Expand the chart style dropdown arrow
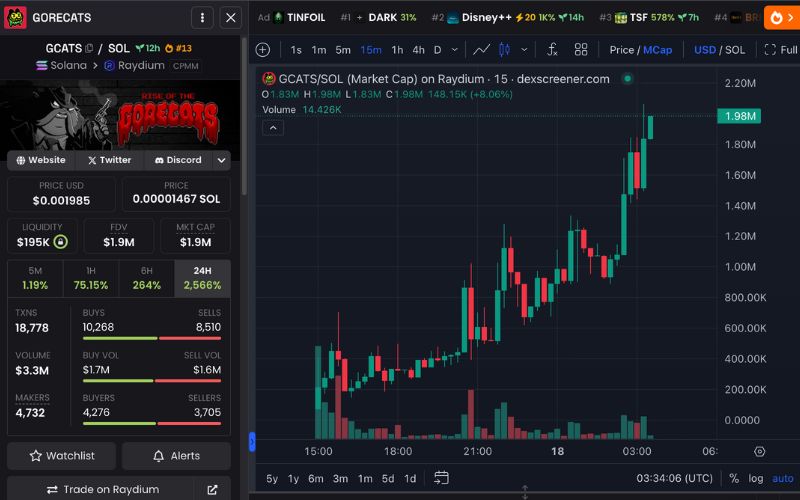 (x=524, y=50)
